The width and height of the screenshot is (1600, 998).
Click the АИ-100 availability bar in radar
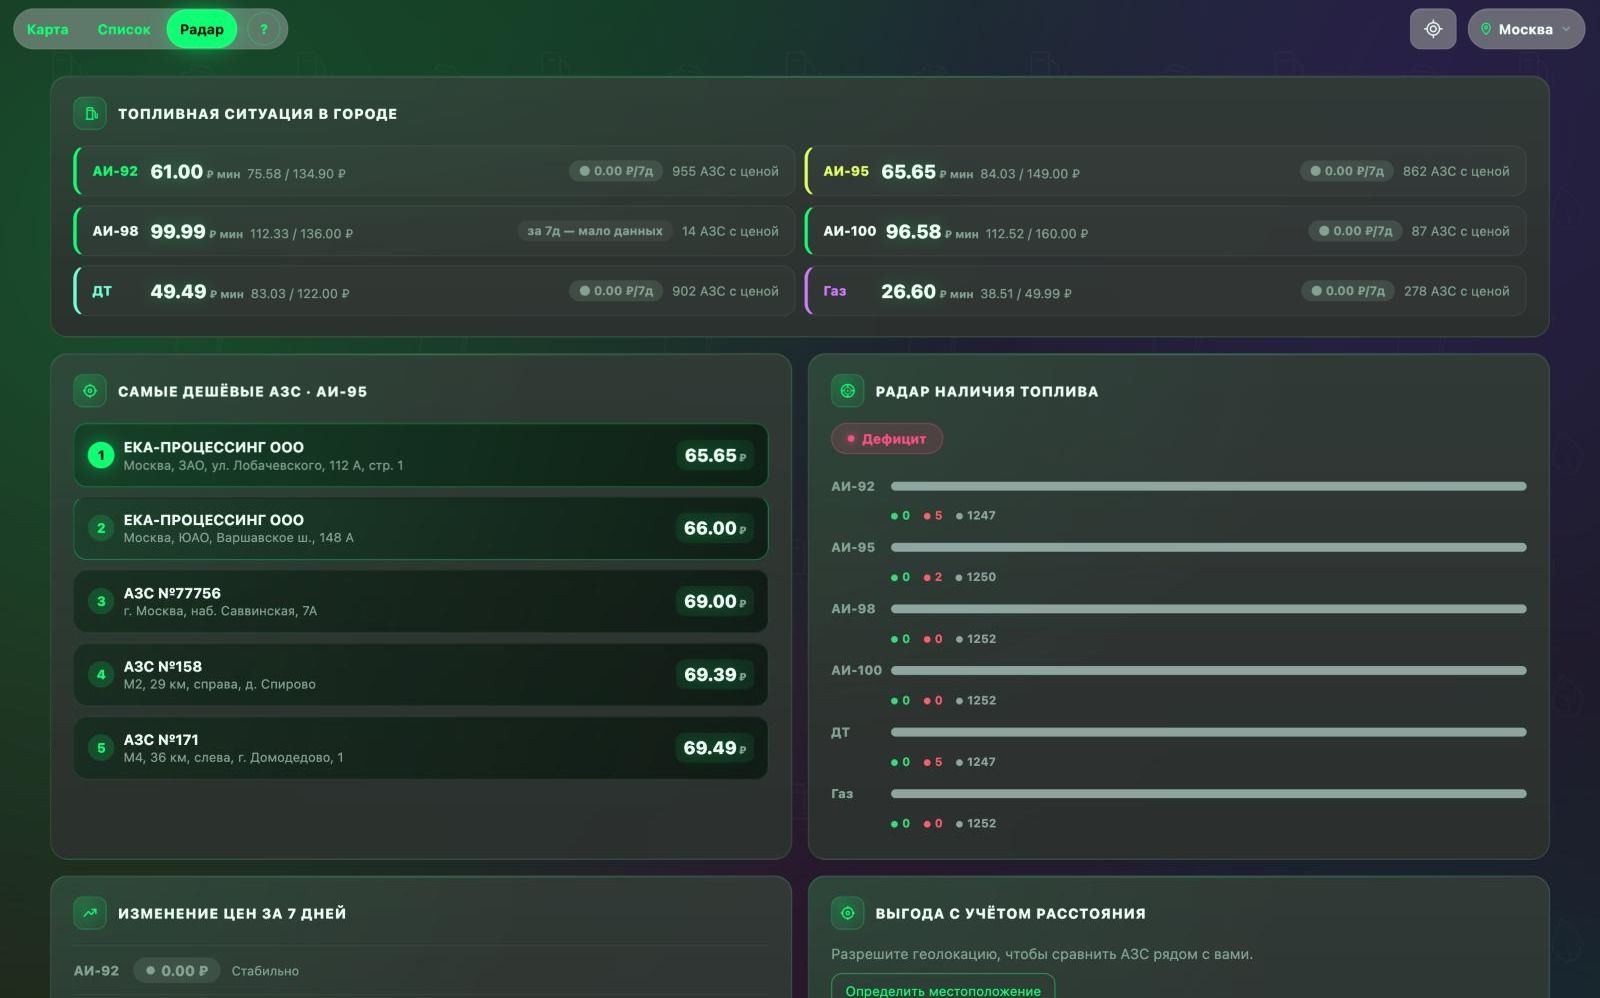pos(1208,670)
